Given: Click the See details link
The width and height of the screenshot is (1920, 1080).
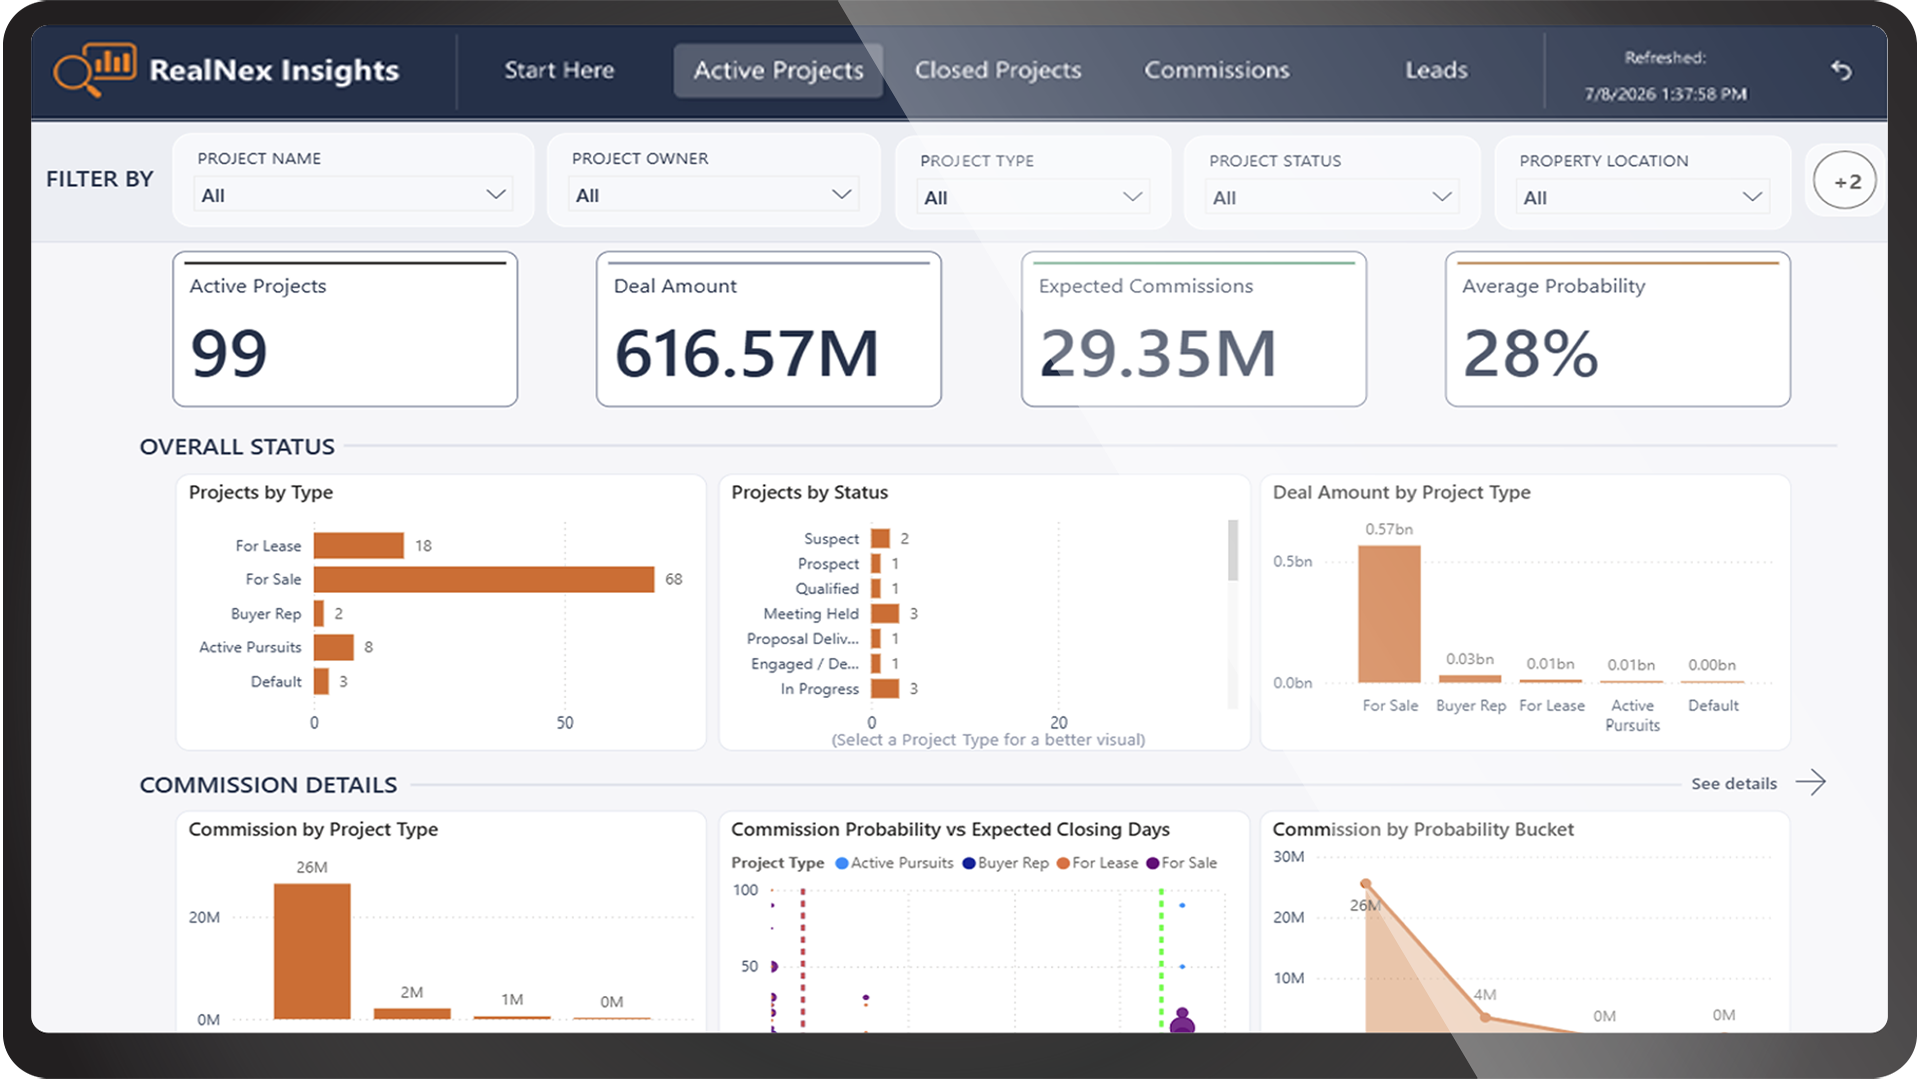Looking at the screenshot, I should point(1734,783).
